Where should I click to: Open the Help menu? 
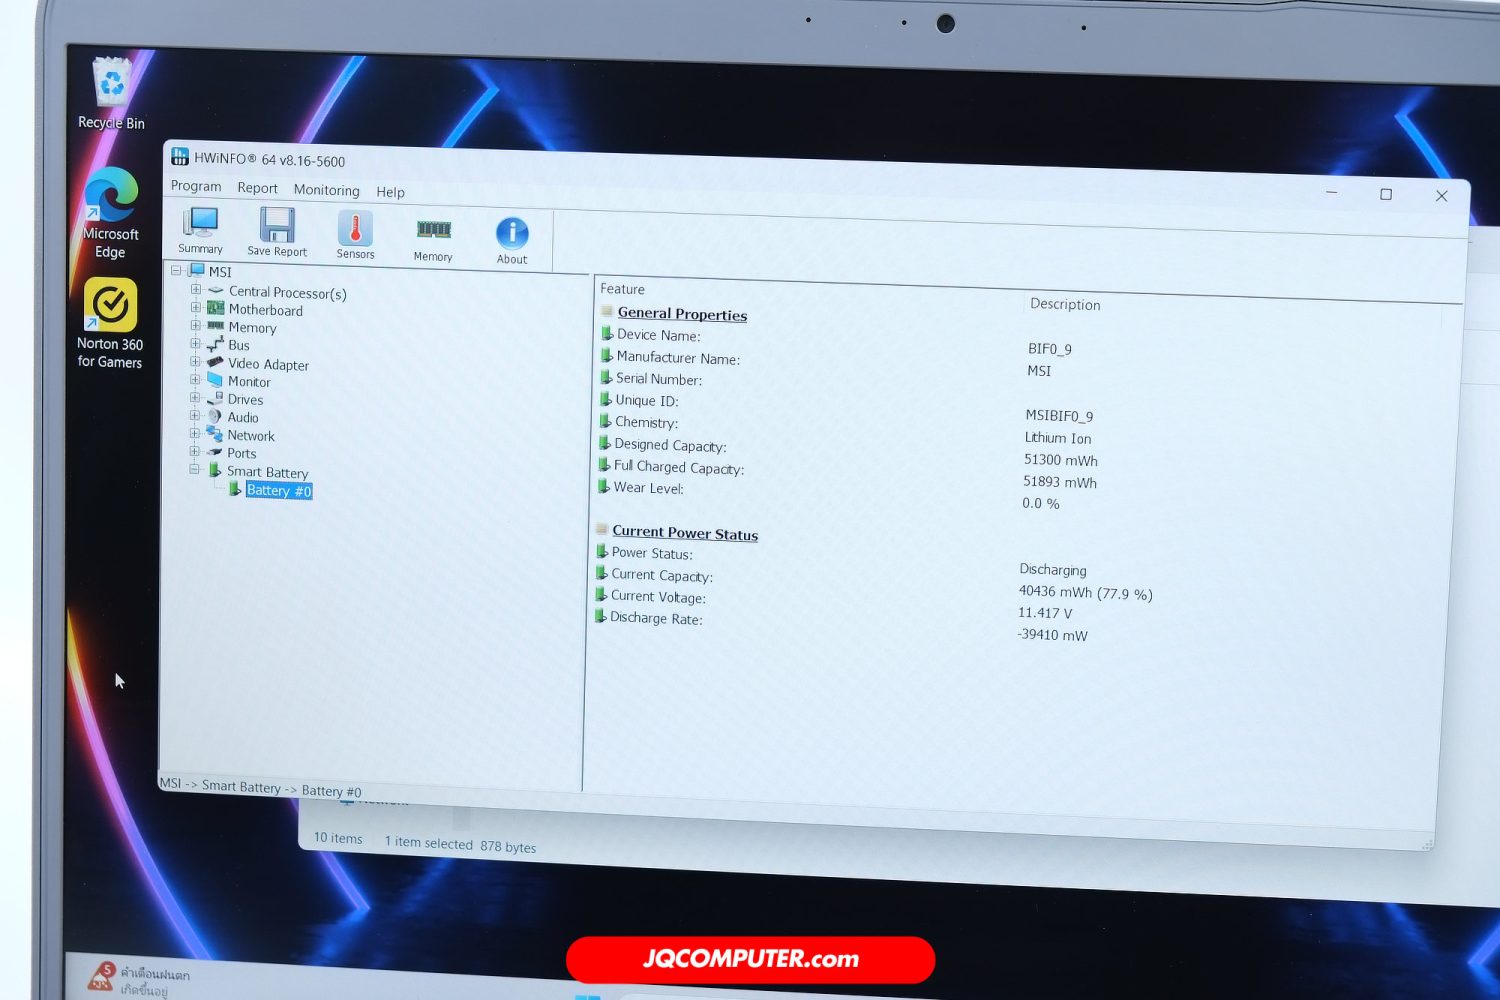tap(390, 192)
